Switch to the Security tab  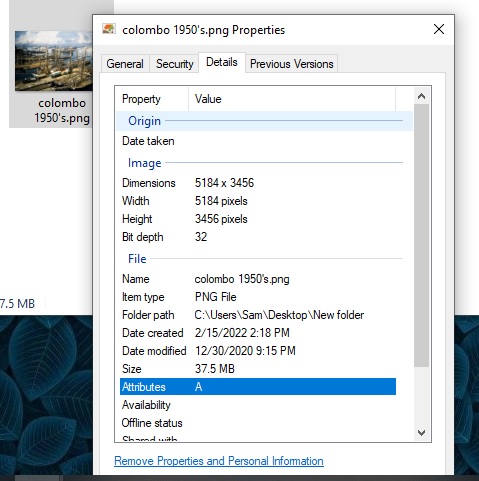pos(175,64)
